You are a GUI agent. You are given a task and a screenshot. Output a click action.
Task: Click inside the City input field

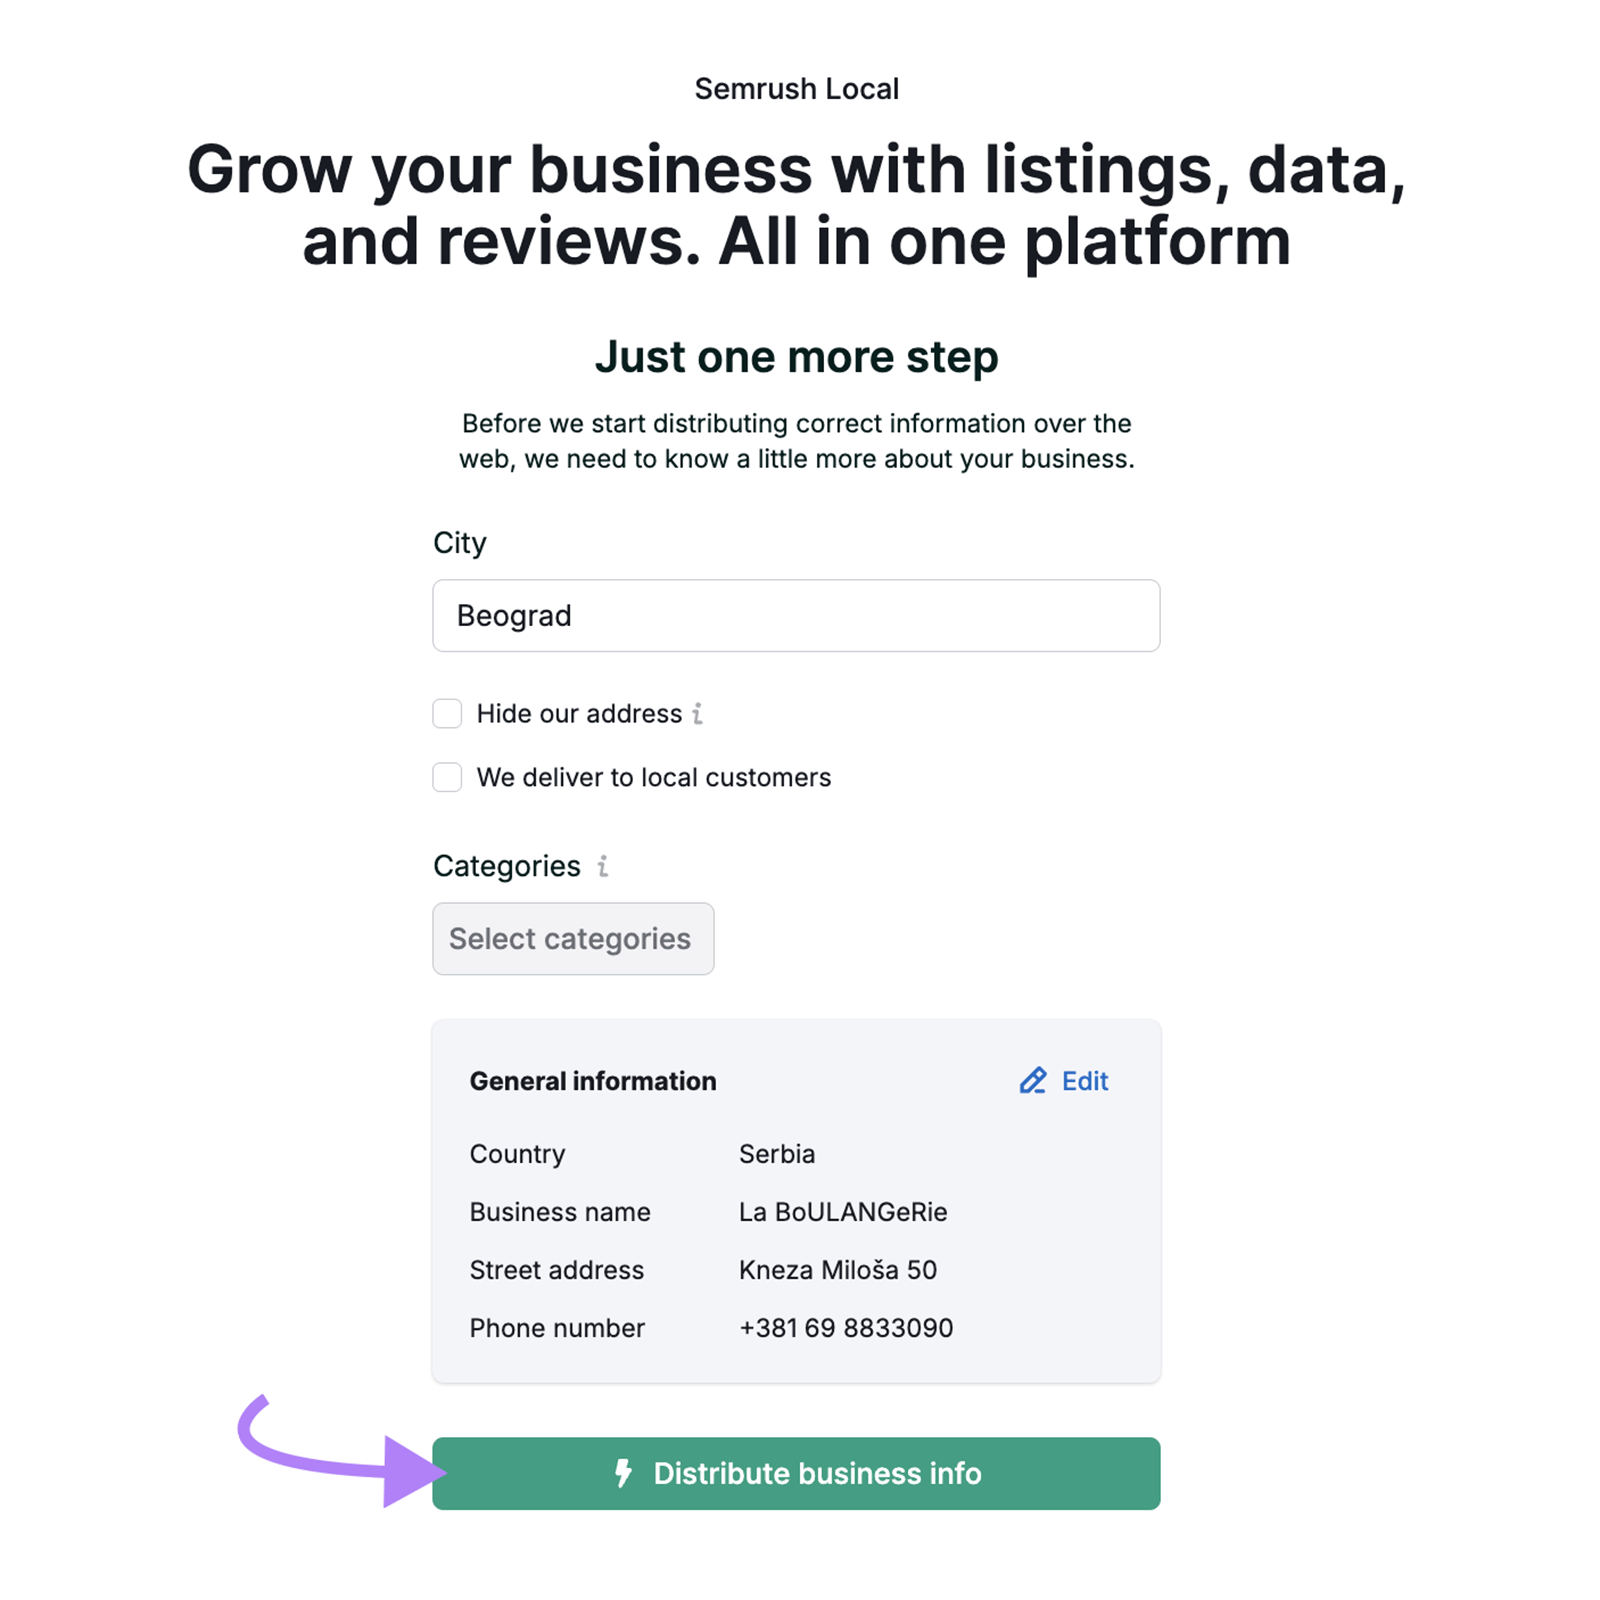pos(794,616)
